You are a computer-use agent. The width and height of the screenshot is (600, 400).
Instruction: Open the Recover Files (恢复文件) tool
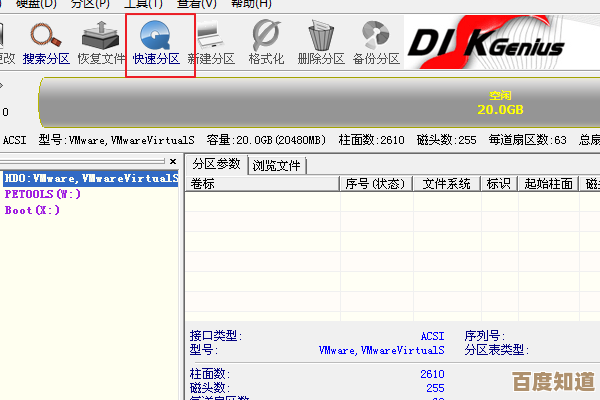coord(101,45)
